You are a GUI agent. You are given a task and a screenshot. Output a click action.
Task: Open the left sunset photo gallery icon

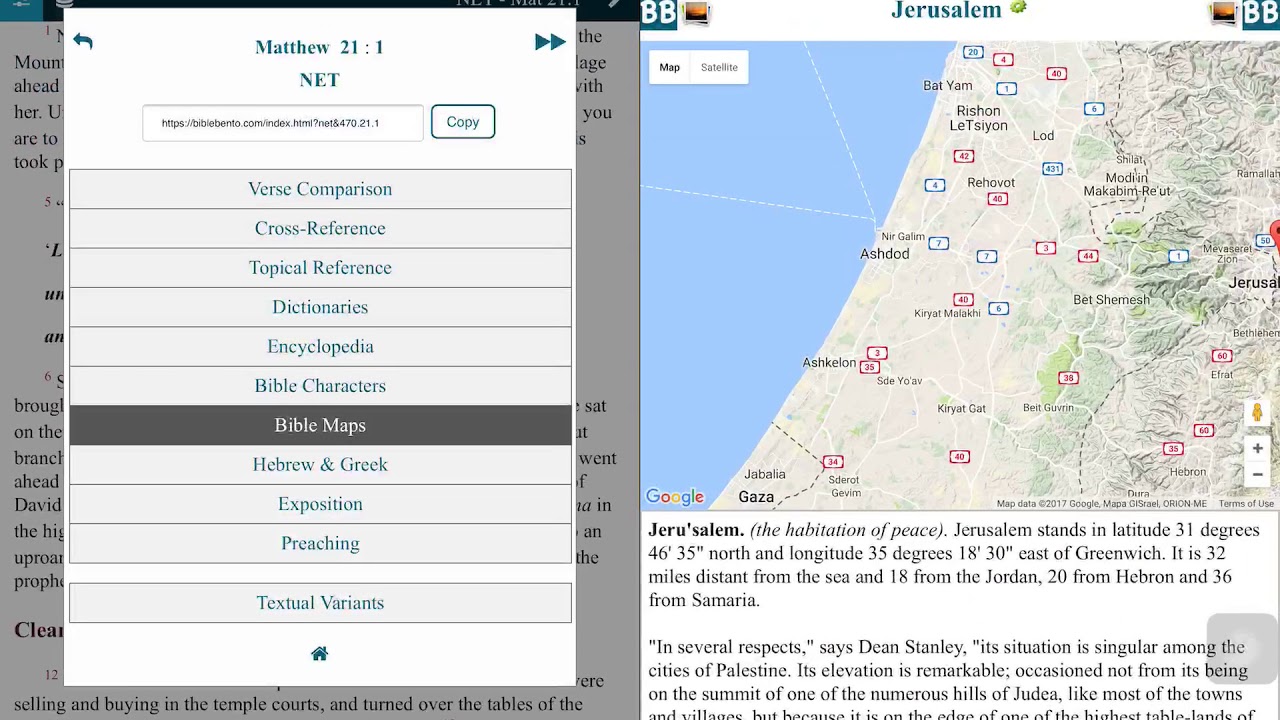[696, 13]
